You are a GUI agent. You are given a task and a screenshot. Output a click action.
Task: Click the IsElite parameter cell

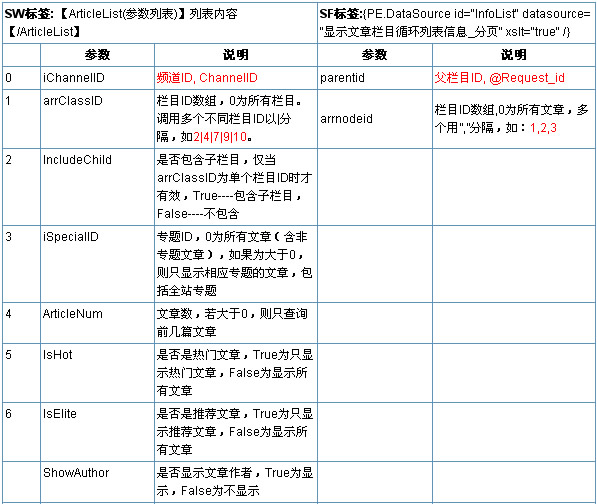[x=97, y=432]
